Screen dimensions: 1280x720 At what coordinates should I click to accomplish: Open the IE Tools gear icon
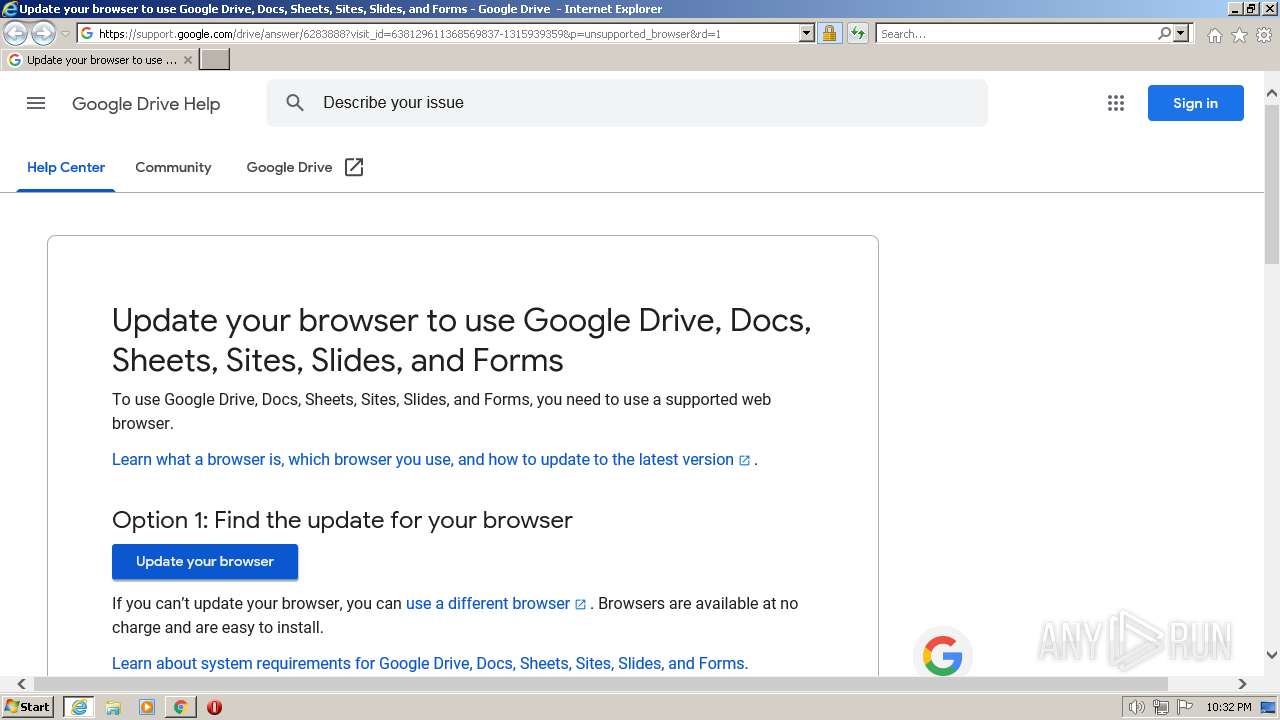click(x=1264, y=35)
